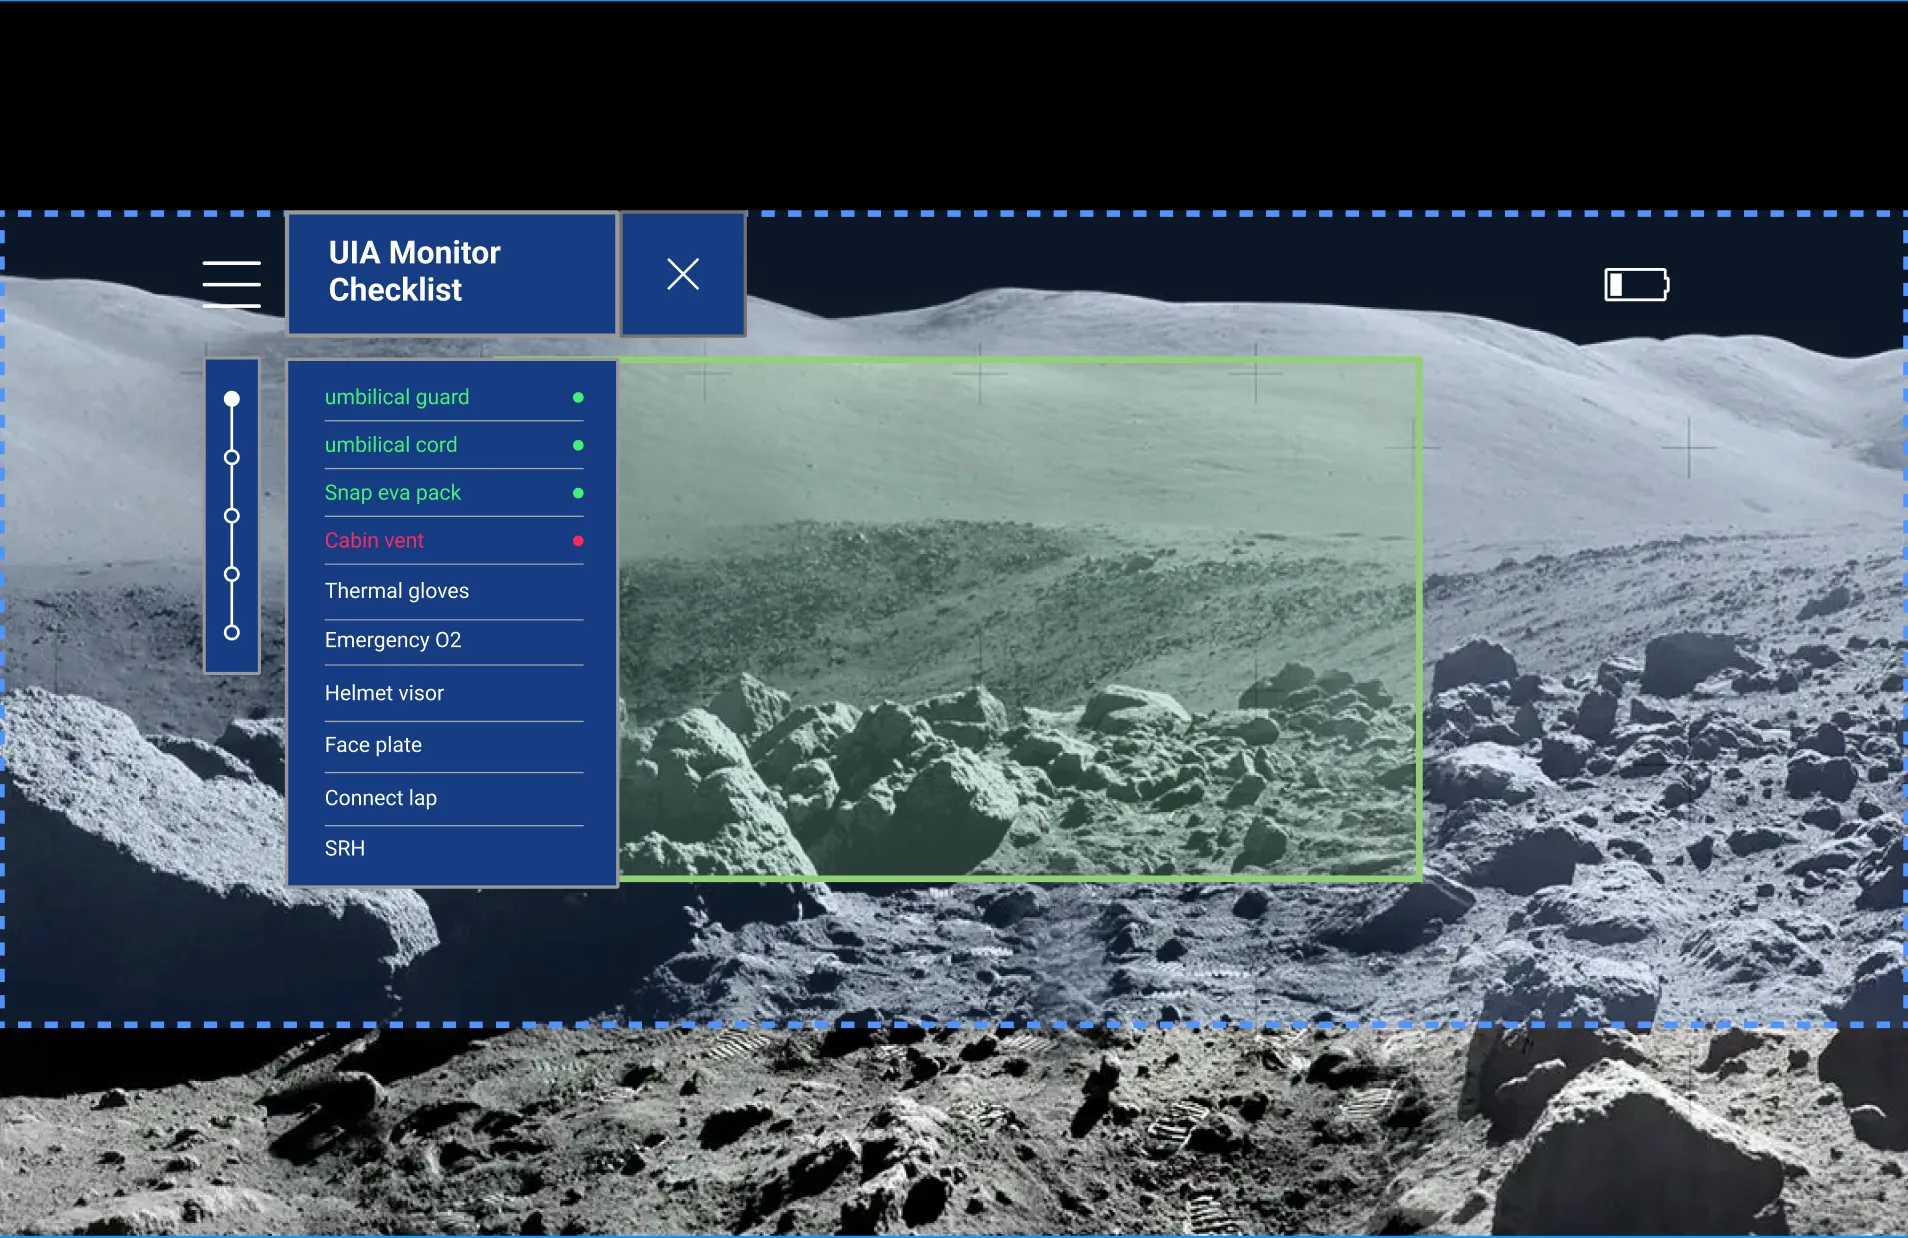This screenshot has width=1908, height=1238.
Task: Select the UIA Monitor Checklist header
Action: (x=452, y=273)
